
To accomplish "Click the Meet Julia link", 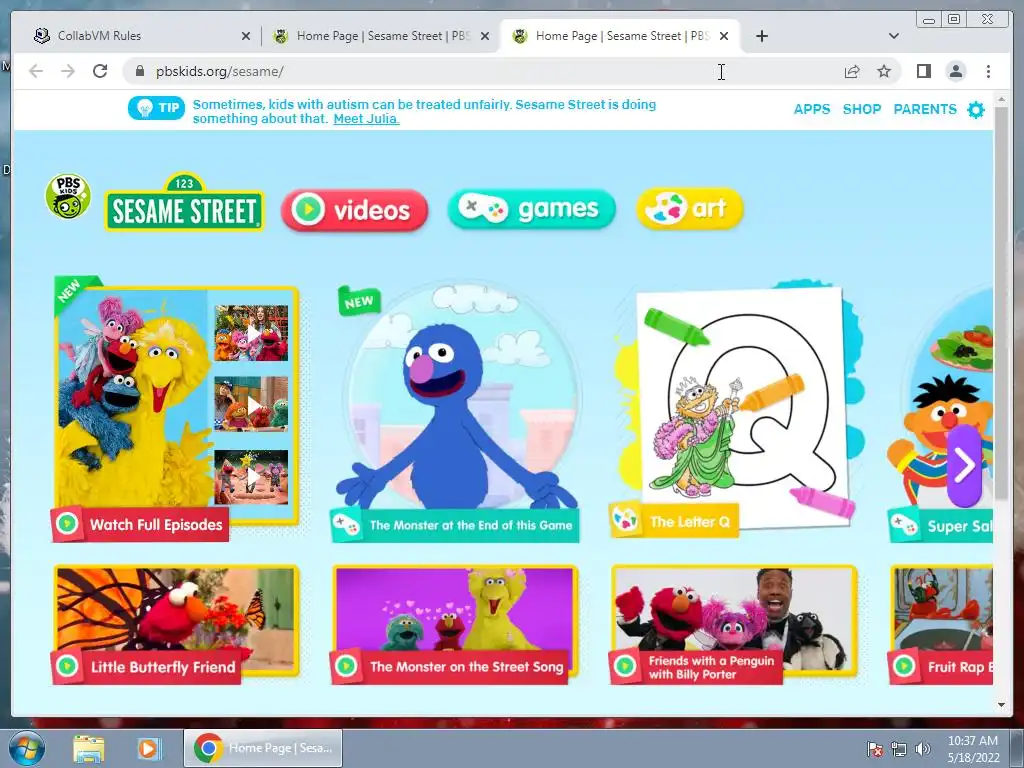I will (x=366, y=119).
